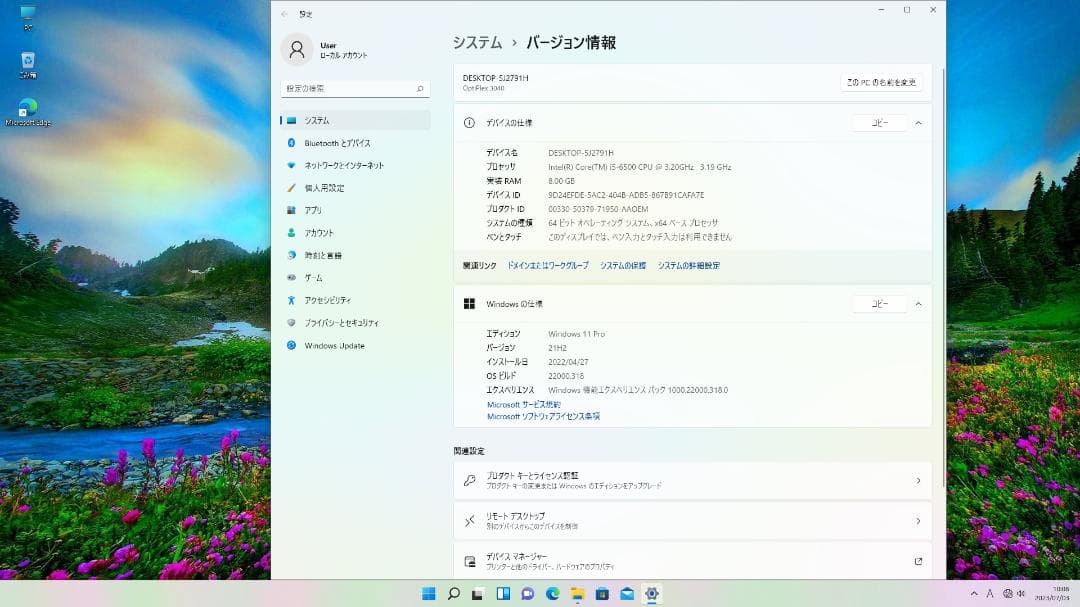The image size is (1080, 607).
Task: Collapse the Windows の仕様 section
Action: click(x=918, y=303)
